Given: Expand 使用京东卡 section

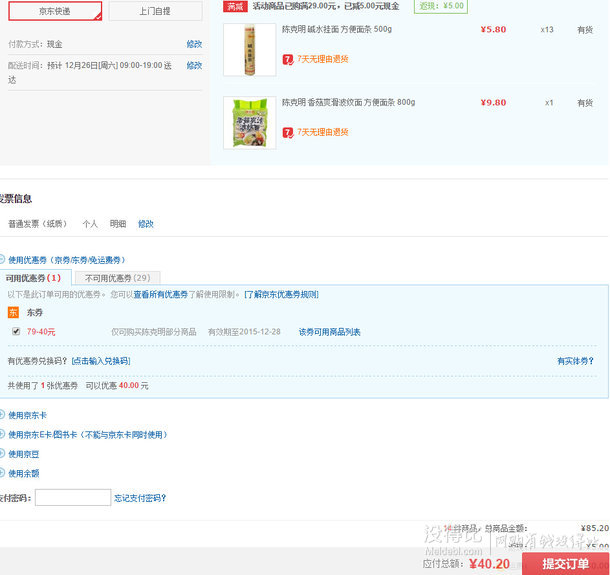Looking at the screenshot, I should [x=27, y=415].
